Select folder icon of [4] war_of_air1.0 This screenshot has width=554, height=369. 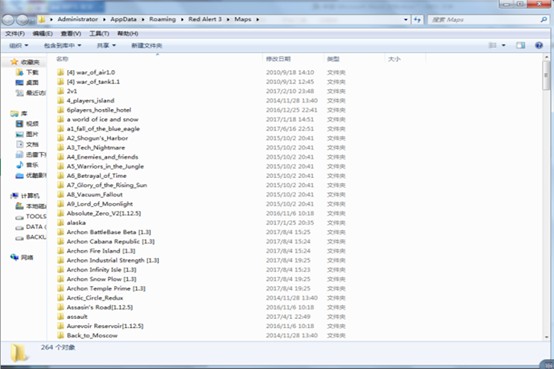[61, 72]
